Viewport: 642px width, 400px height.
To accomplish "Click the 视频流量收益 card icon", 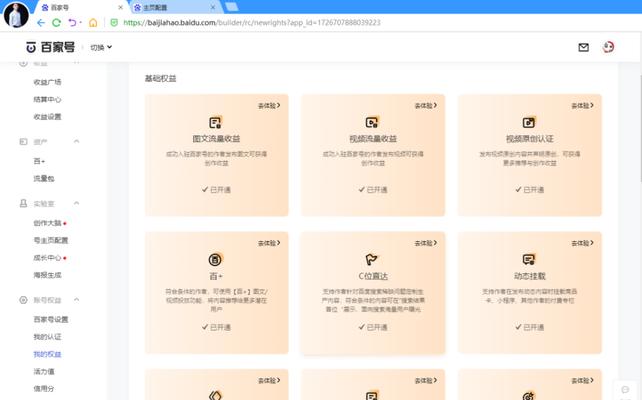I will coord(372,122).
